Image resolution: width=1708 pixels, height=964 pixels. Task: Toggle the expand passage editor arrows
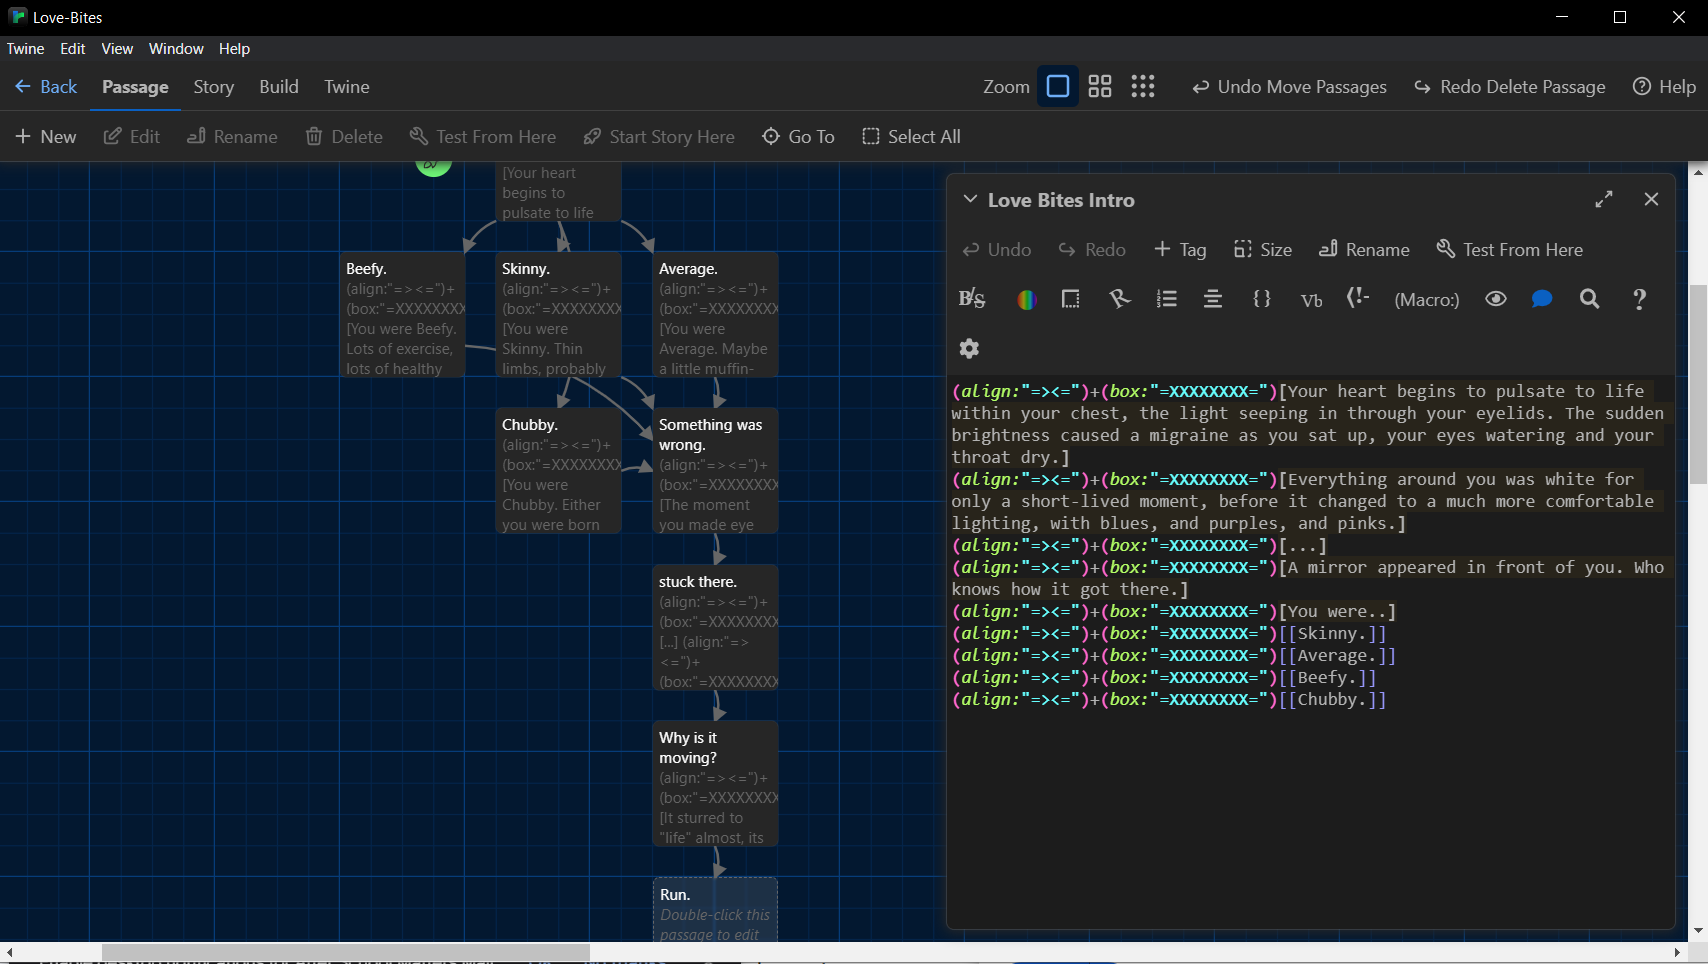(1604, 200)
